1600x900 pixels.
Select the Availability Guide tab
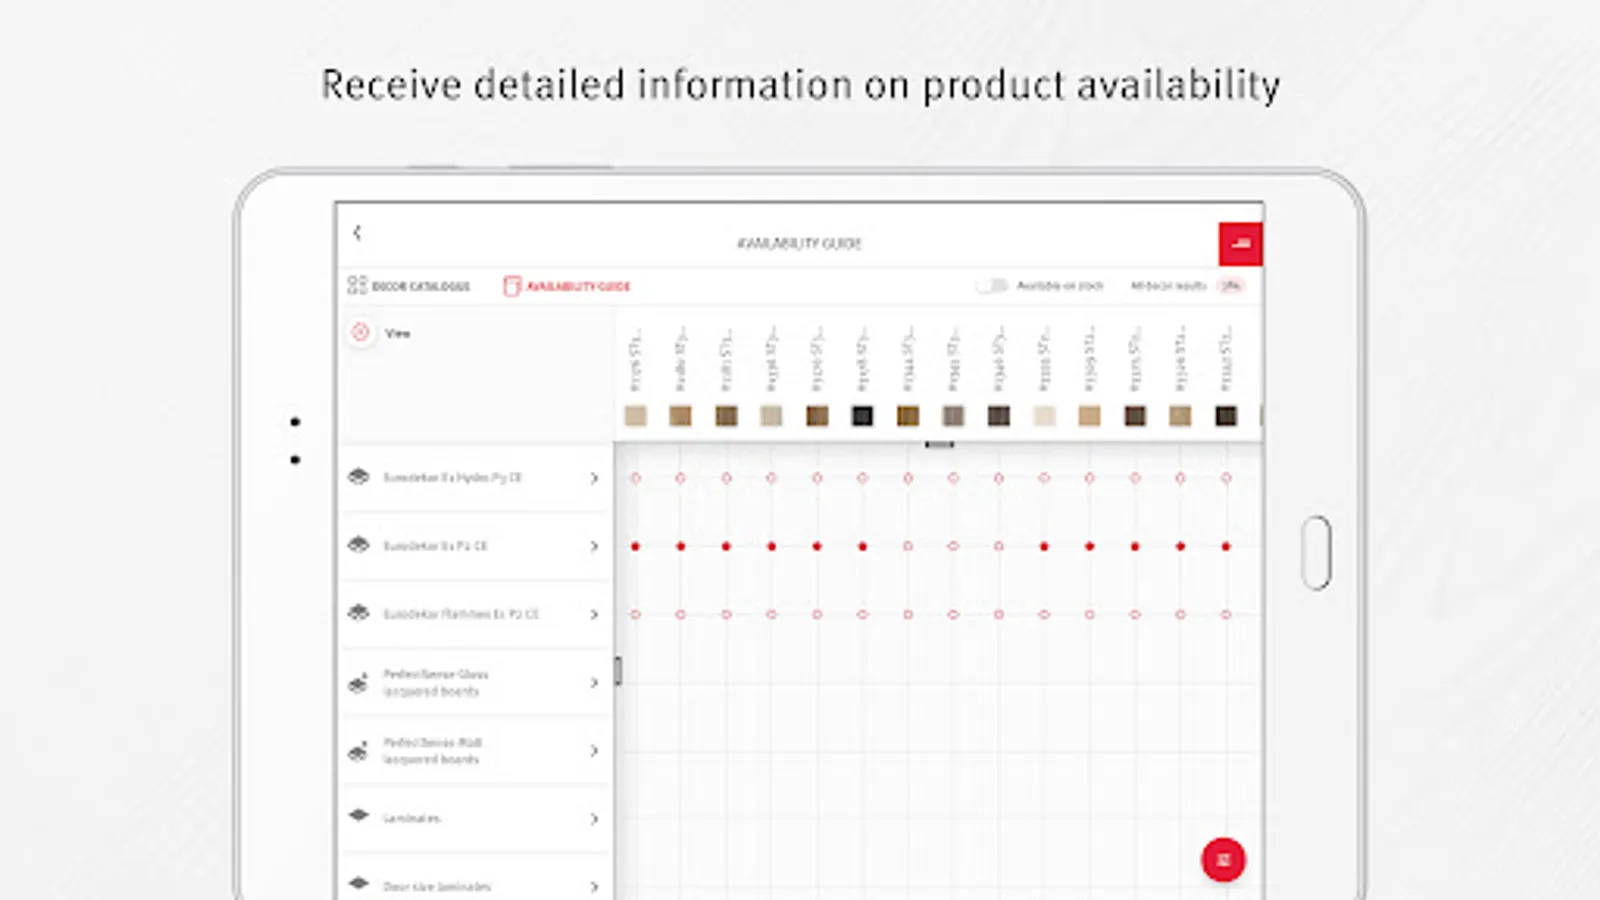tap(567, 286)
